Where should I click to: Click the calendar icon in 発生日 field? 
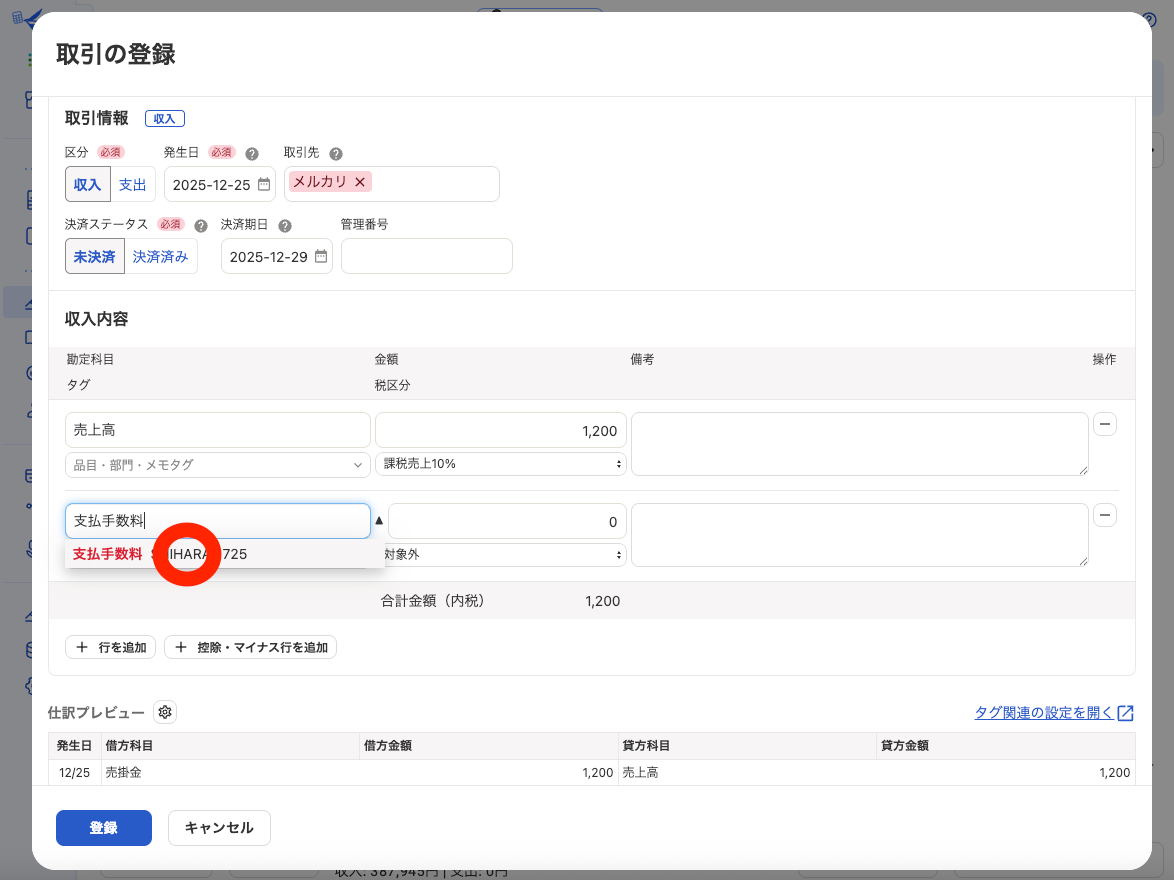(x=264, y=185)
